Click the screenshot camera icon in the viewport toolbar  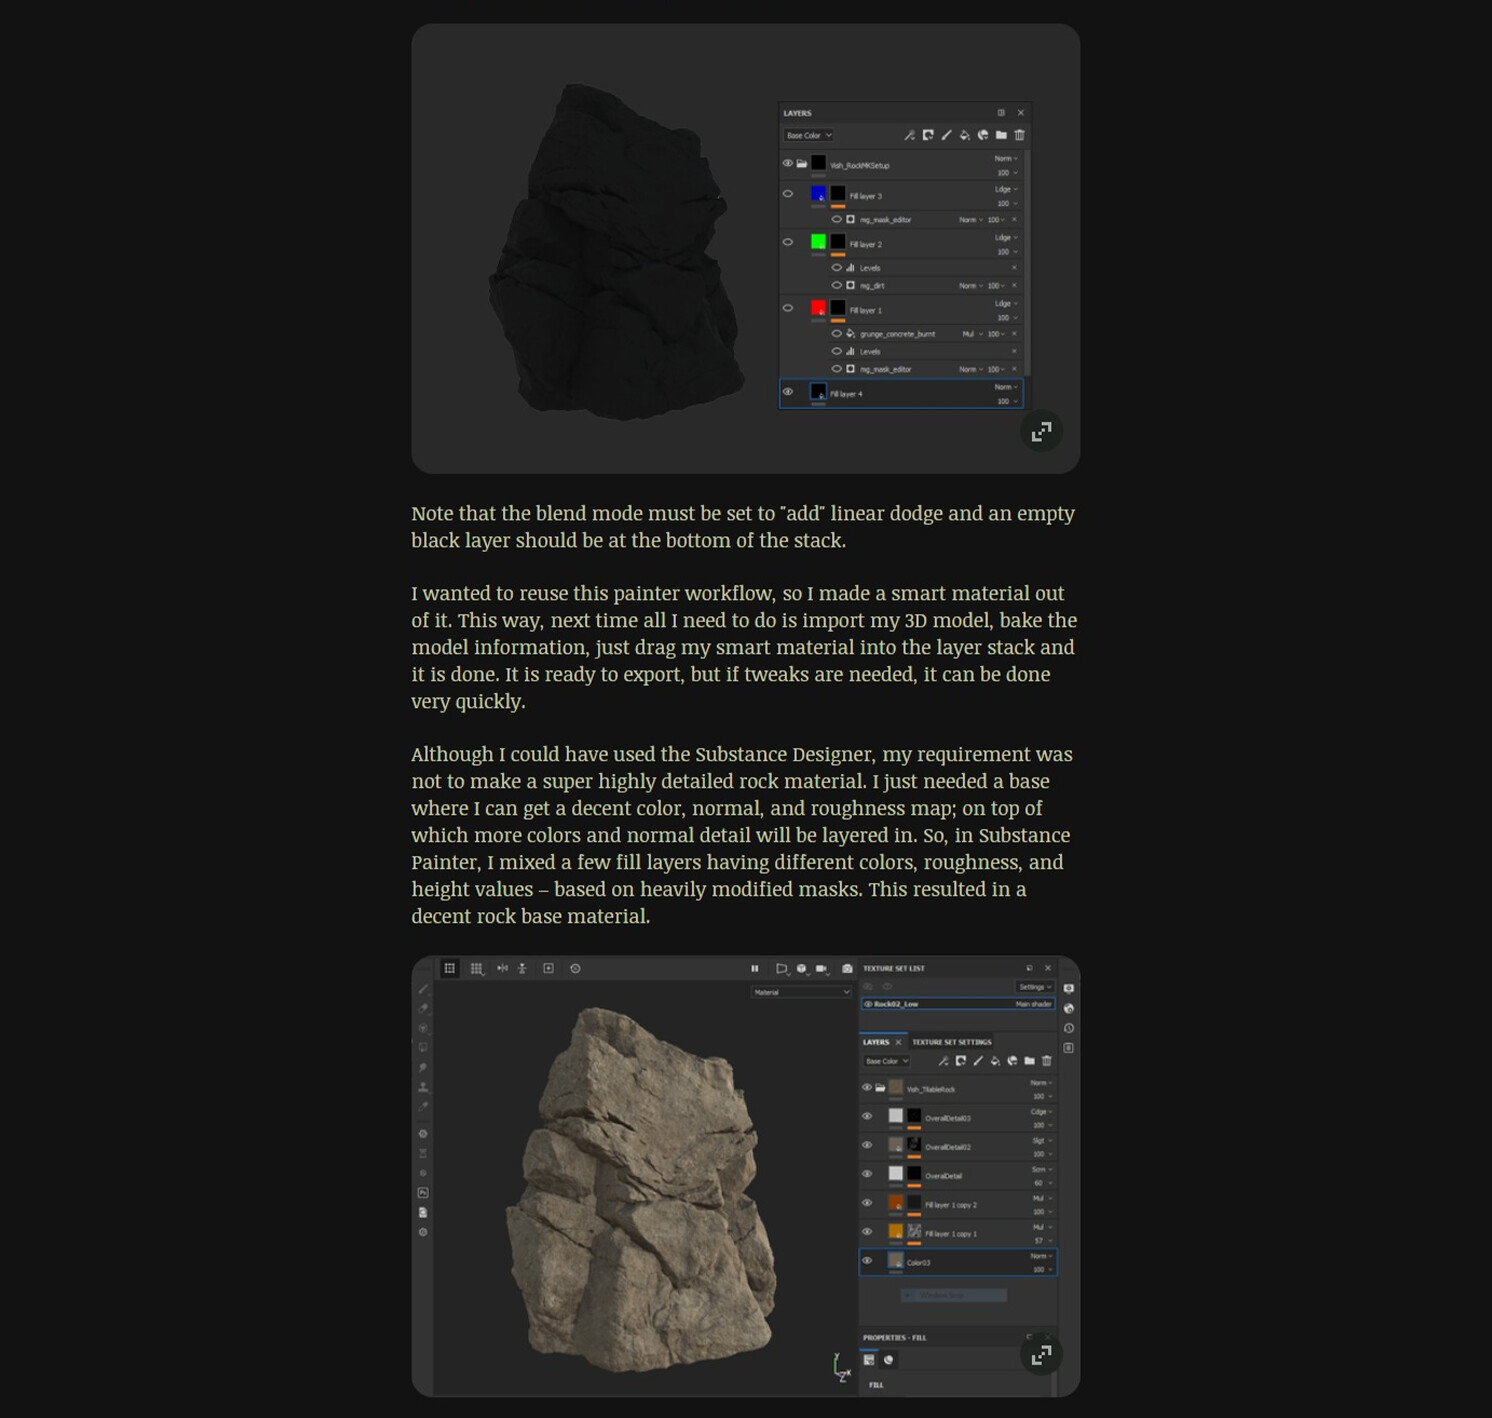click(x=845, y=969)
